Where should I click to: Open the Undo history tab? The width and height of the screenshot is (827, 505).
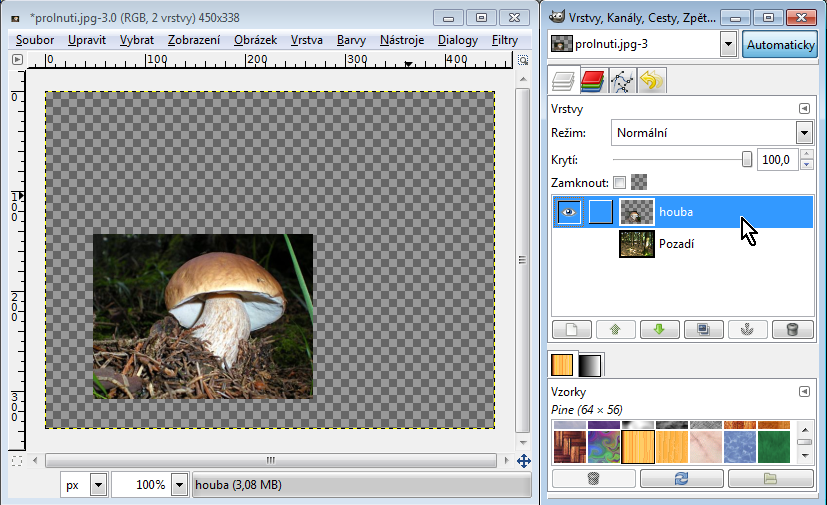click(x=651, y=81)
